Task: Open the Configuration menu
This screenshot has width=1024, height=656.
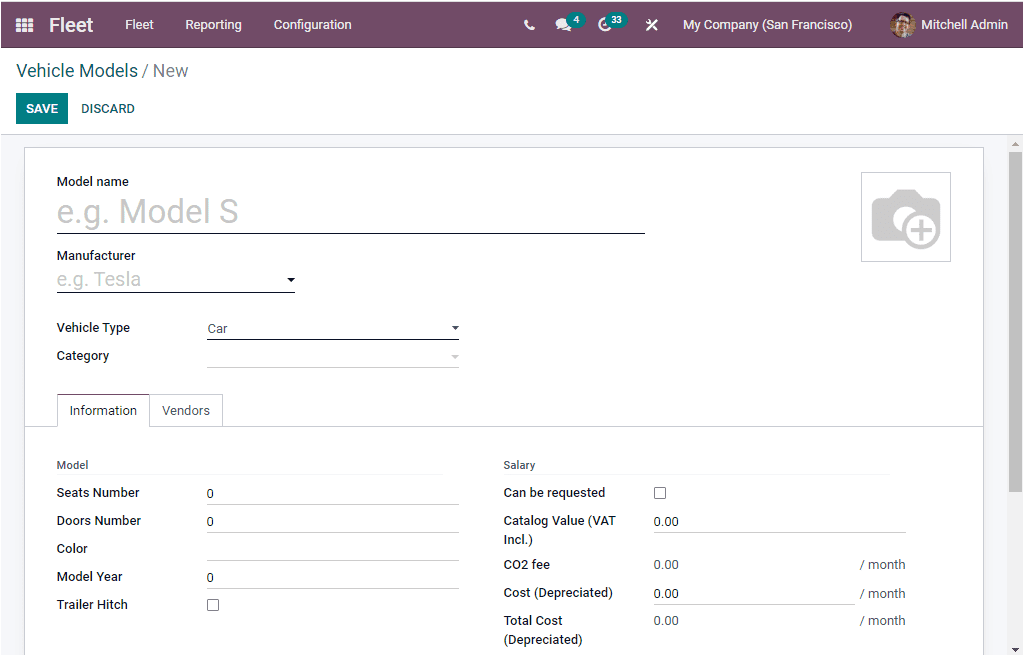Action: pyautogui.click(x=312, y=25)
